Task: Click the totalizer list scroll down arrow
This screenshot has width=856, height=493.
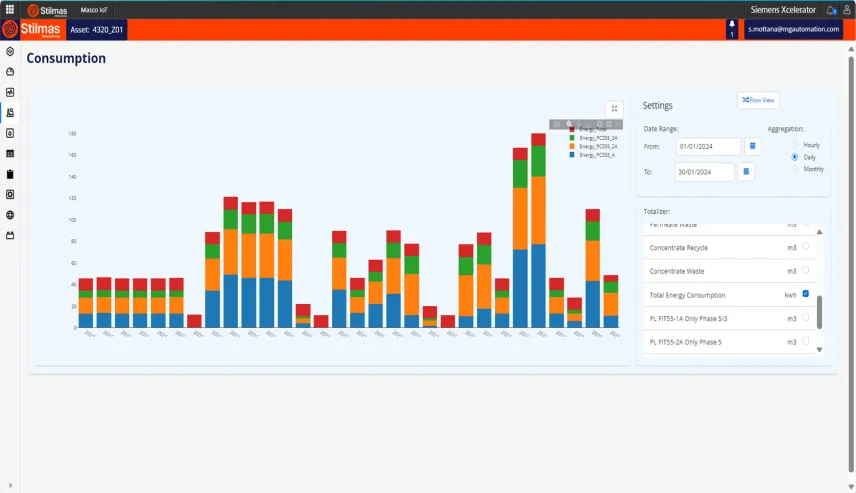Action: coord(819,349)
